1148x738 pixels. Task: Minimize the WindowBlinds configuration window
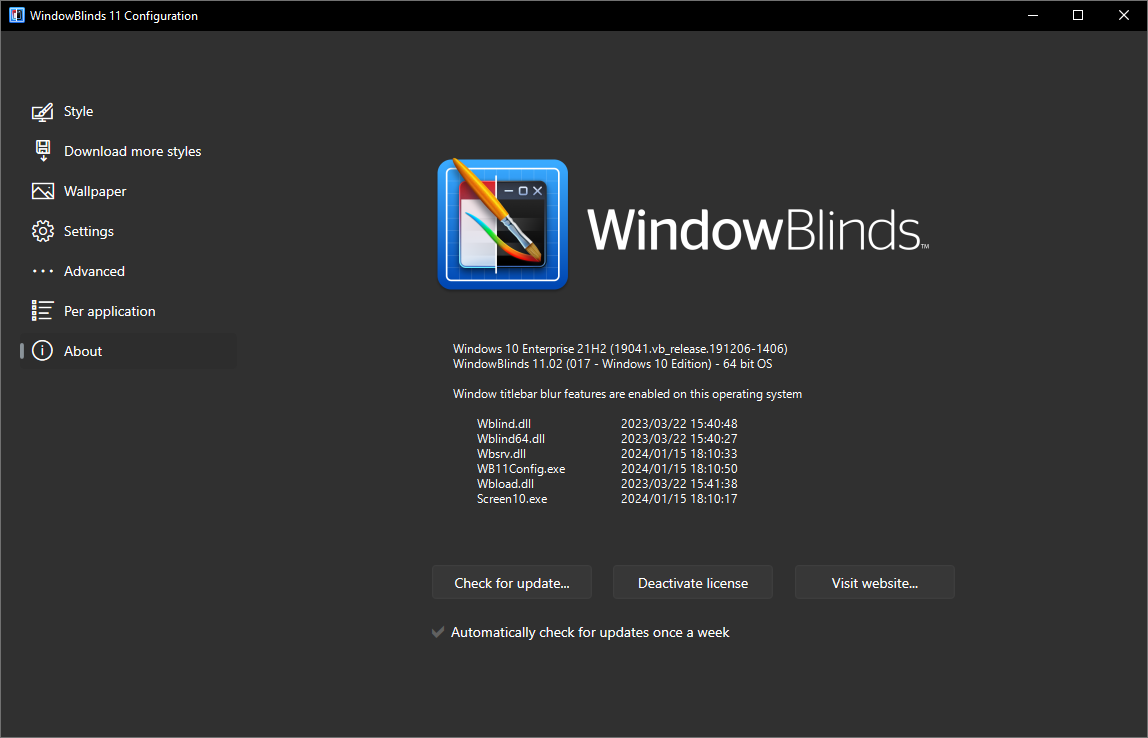(1033, 15)
